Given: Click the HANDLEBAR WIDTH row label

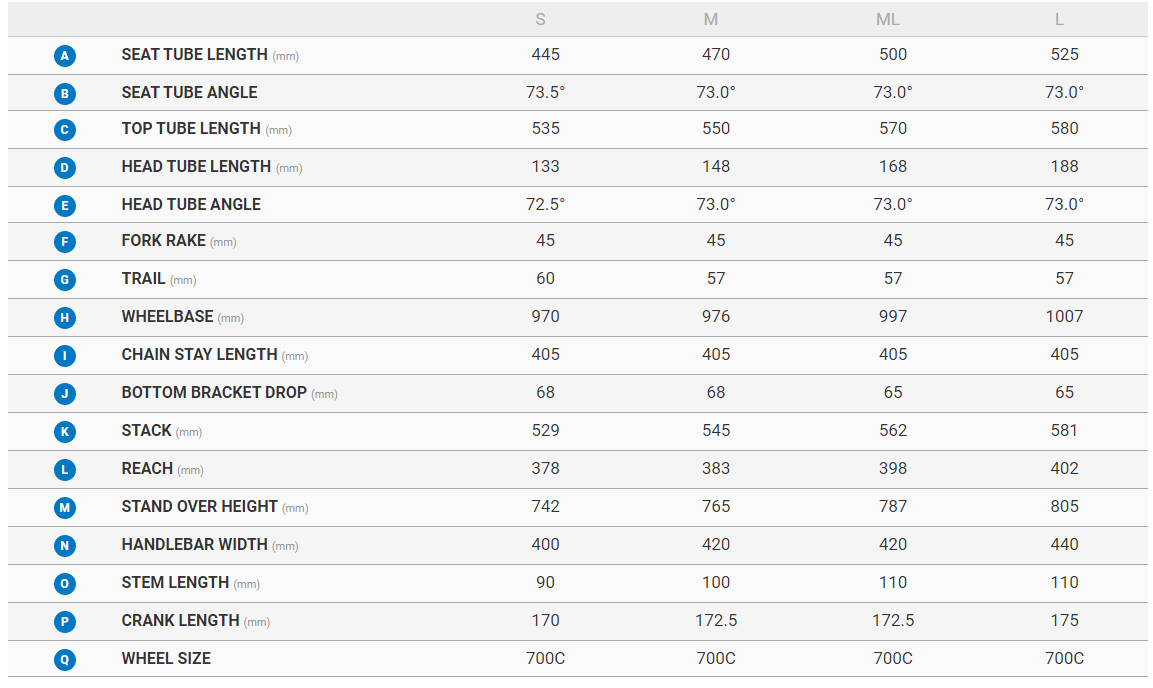Looking at the screenshot, I should click(x=194, y=545).
